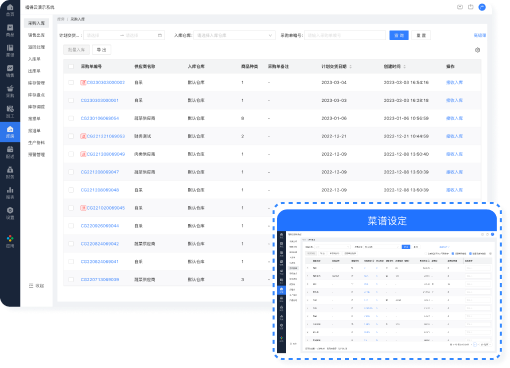
Task: Select 销售出库 in the side submenu
Action: coord(36,35)
